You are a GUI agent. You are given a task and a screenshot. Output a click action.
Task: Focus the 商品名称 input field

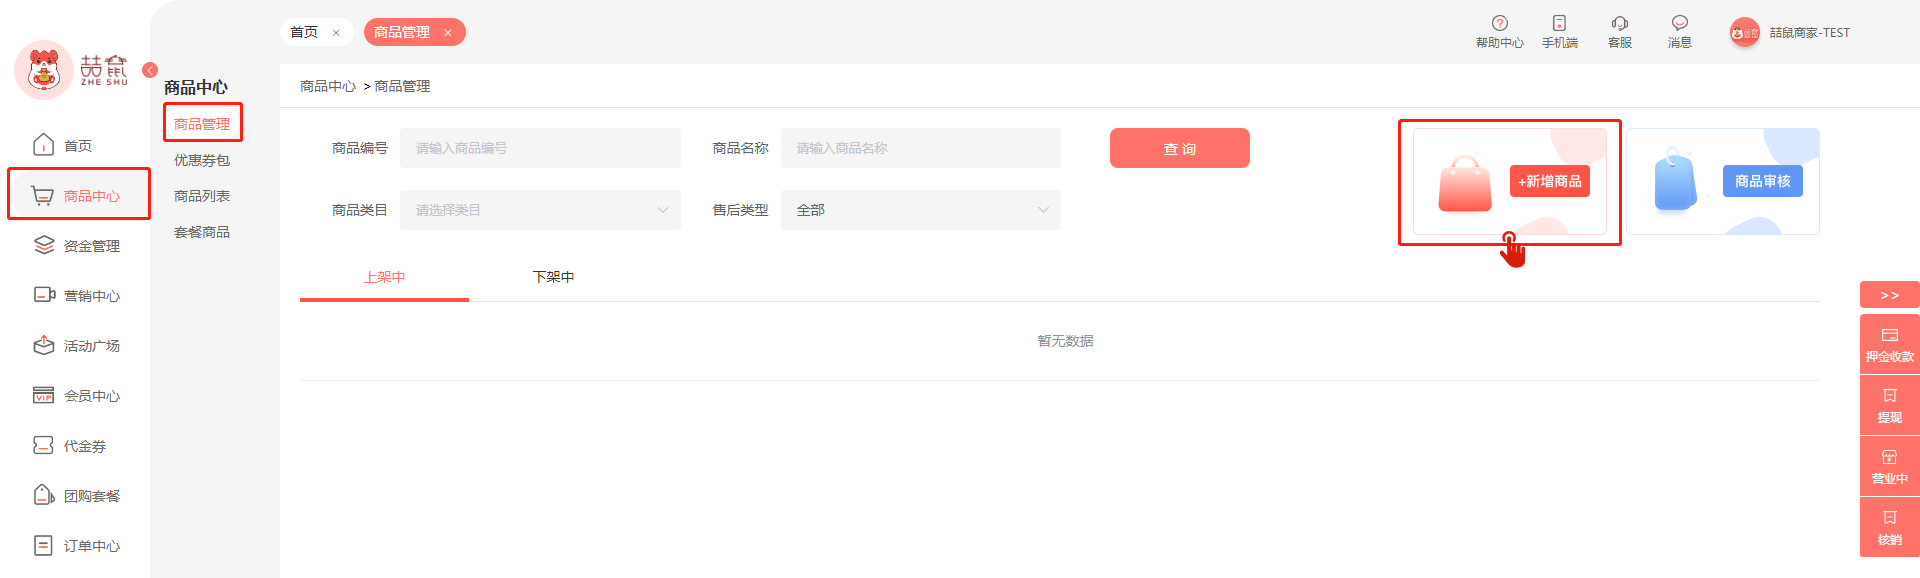[921, 148]
